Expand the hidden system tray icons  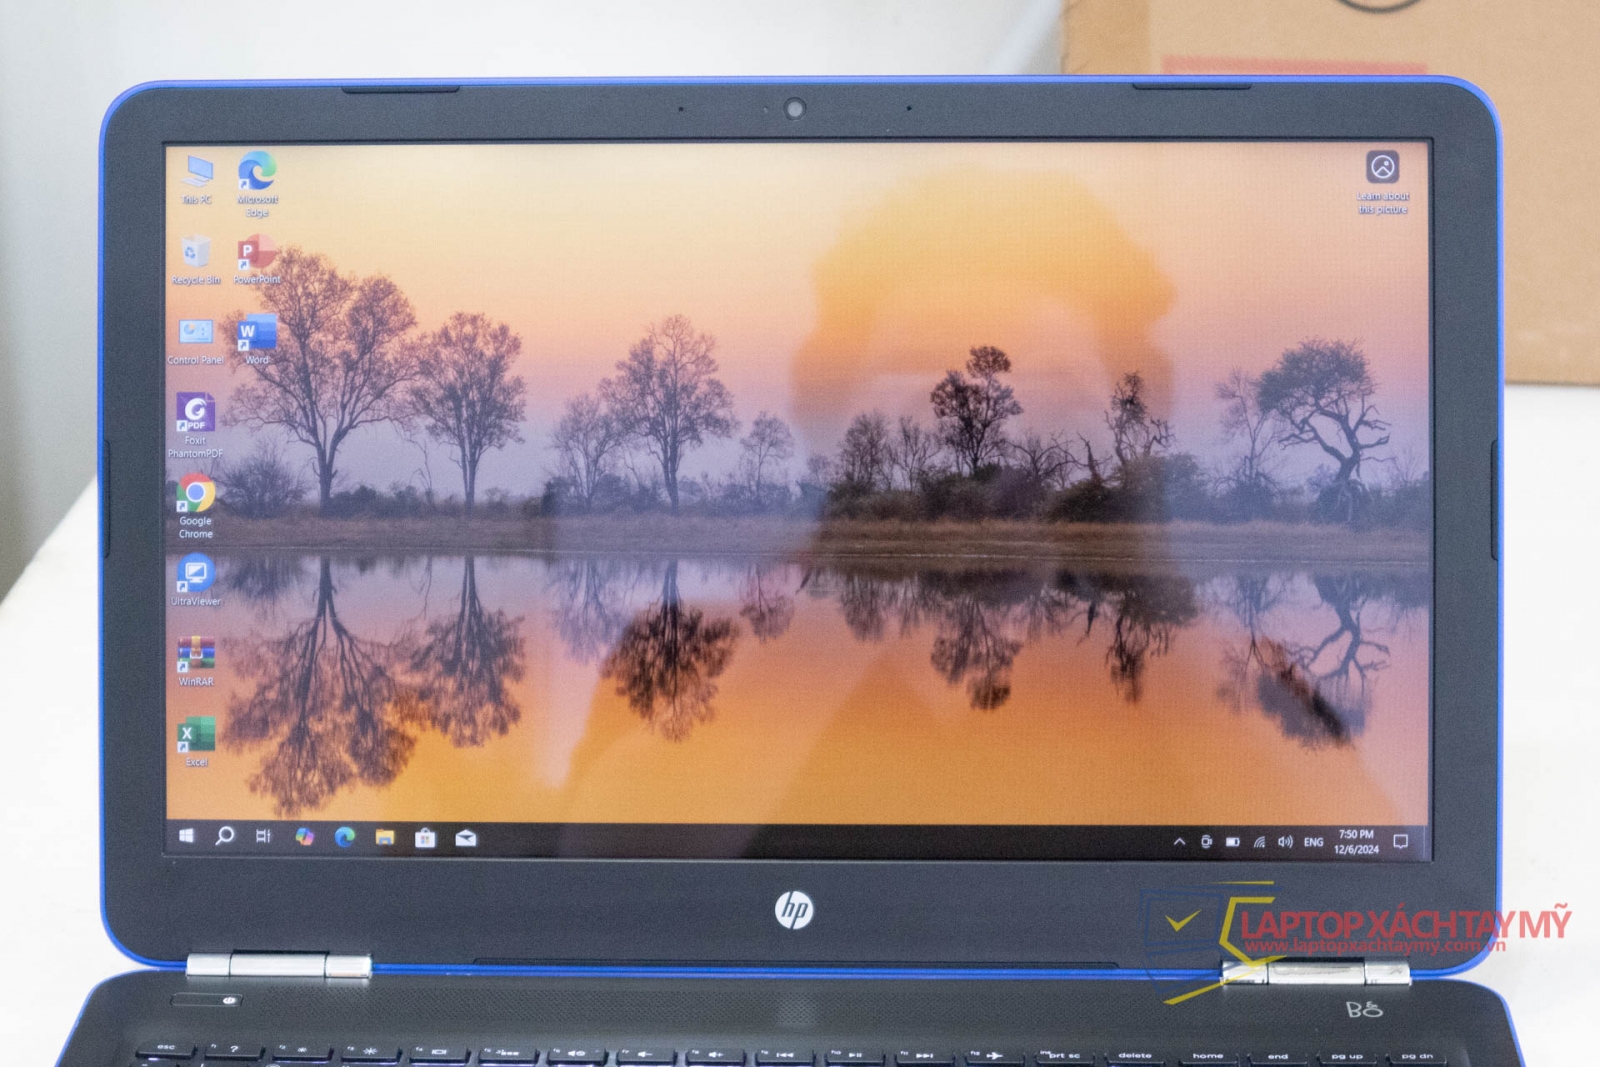(x=1179, y=842)
